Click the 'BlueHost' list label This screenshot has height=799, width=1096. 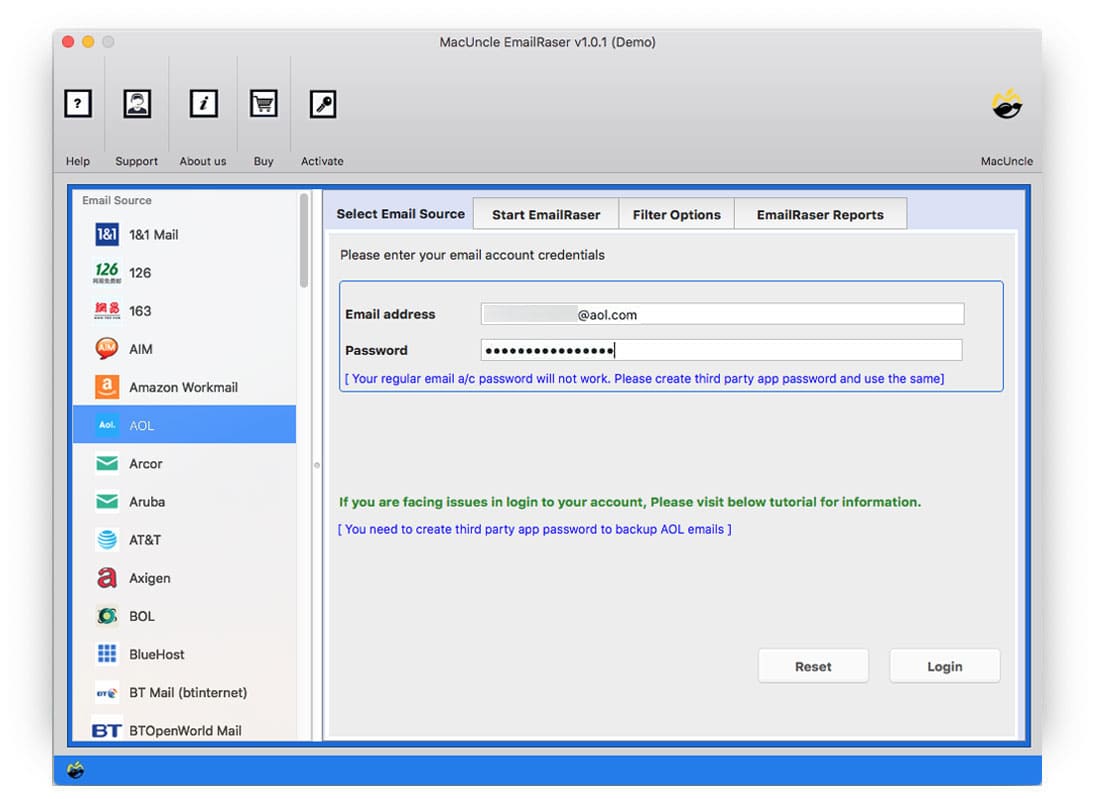pos(157,654)
